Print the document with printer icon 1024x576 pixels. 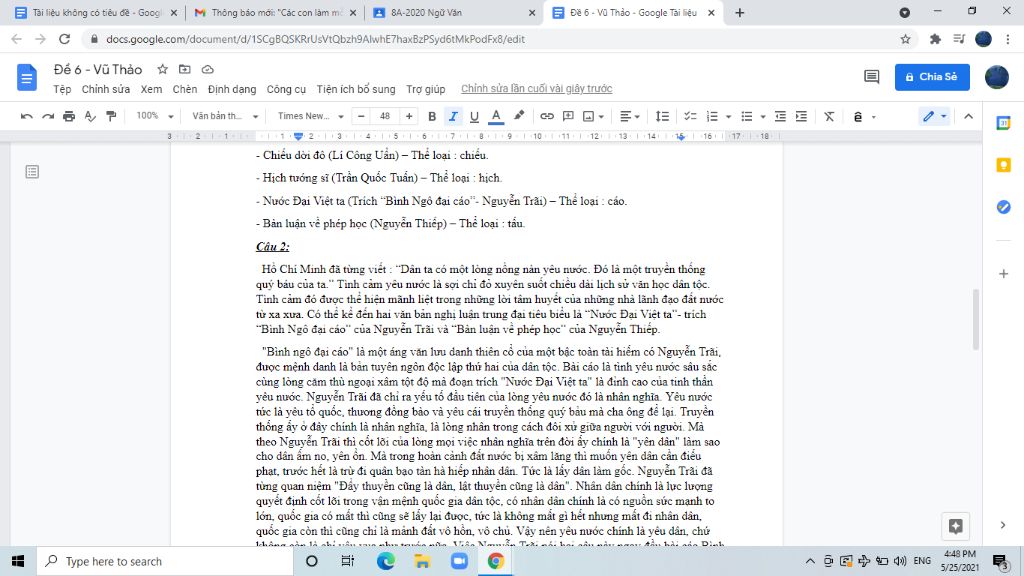pos(69,116)
